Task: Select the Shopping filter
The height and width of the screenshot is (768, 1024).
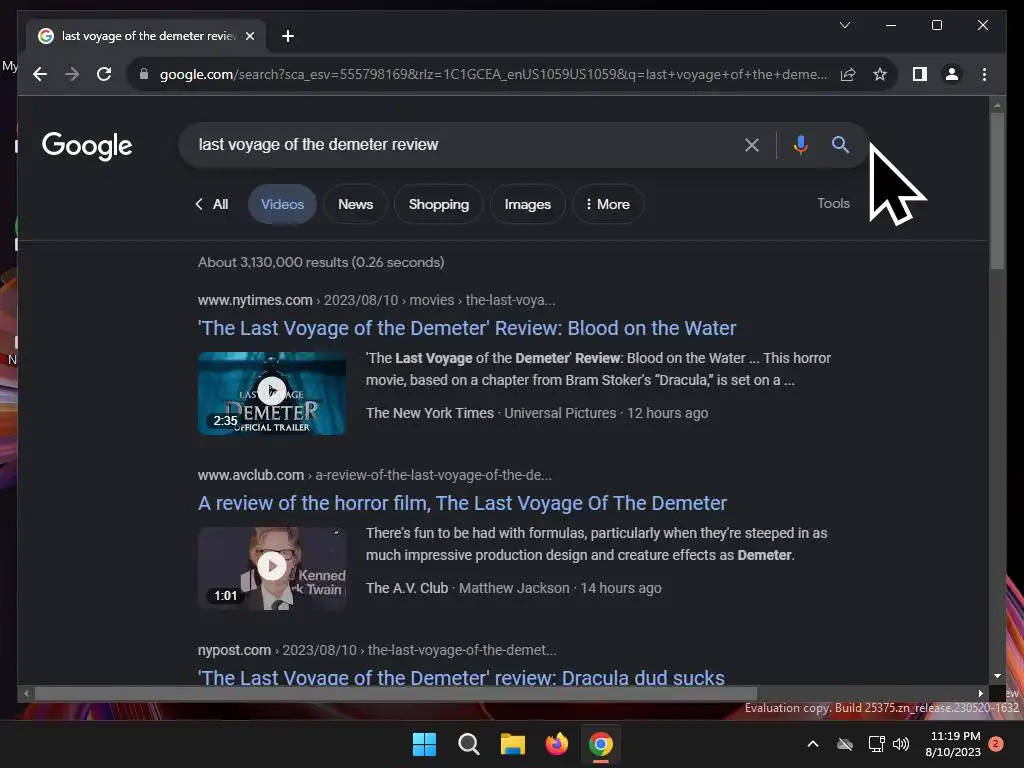Action: (439, 204)
